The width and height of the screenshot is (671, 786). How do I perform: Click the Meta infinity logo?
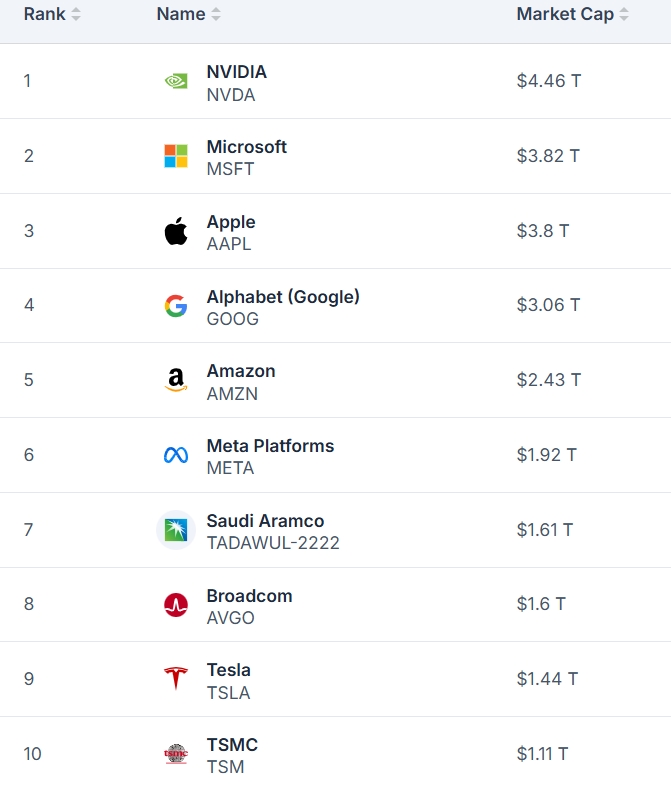pos(176,455)
